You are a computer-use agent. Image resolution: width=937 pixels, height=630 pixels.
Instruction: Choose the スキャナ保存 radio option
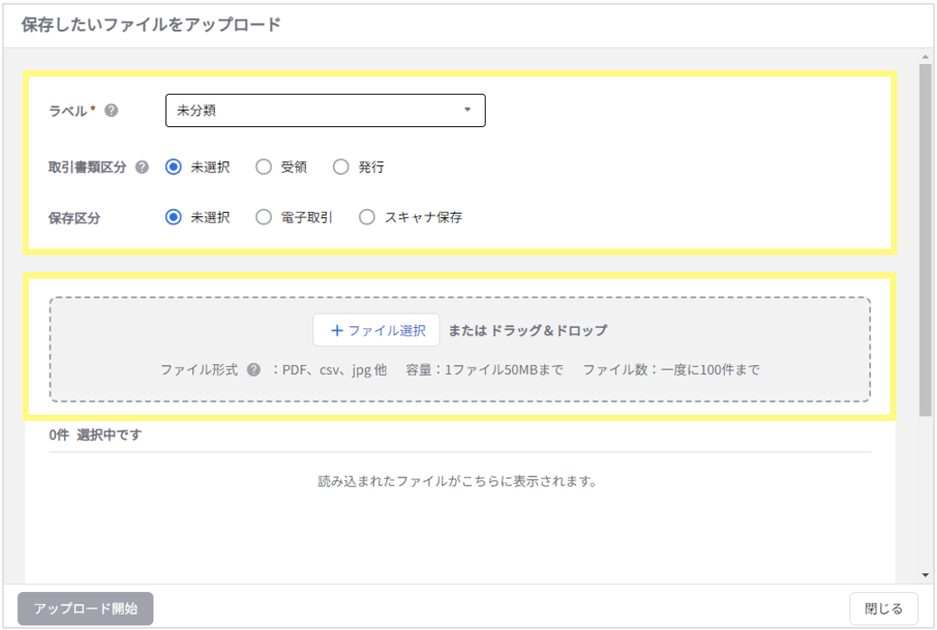[x=367, y=217]
